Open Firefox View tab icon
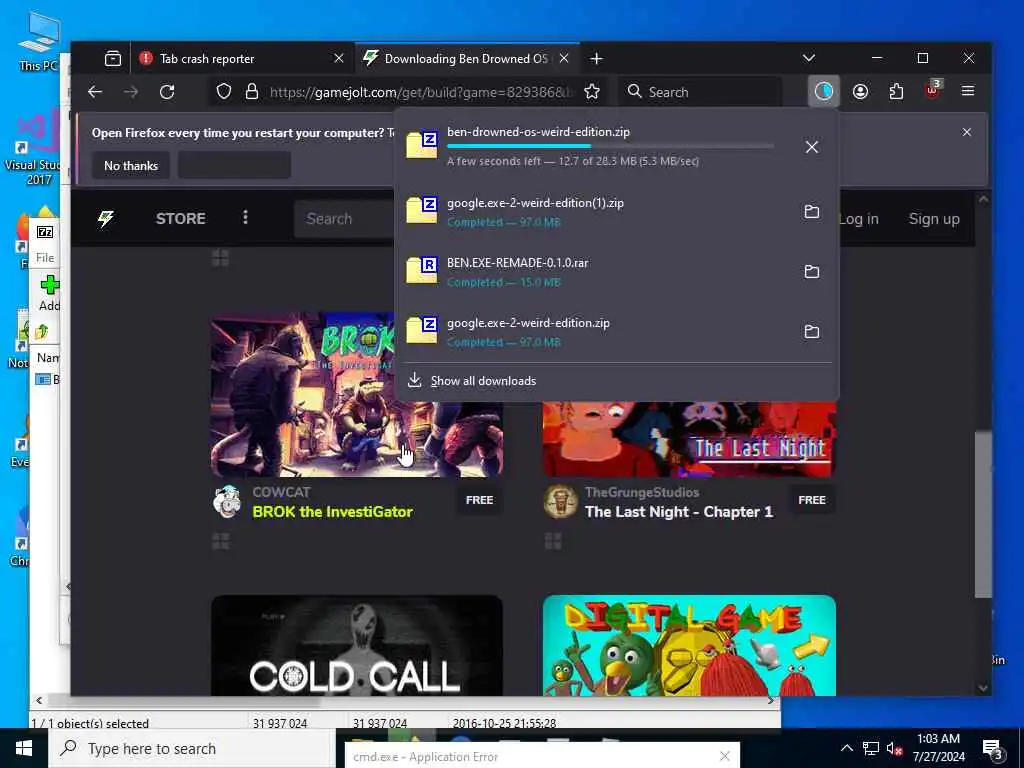Image resolution: width=1024 pixels, height=768 pixels. pyautogui.click(x=113, y=59)
